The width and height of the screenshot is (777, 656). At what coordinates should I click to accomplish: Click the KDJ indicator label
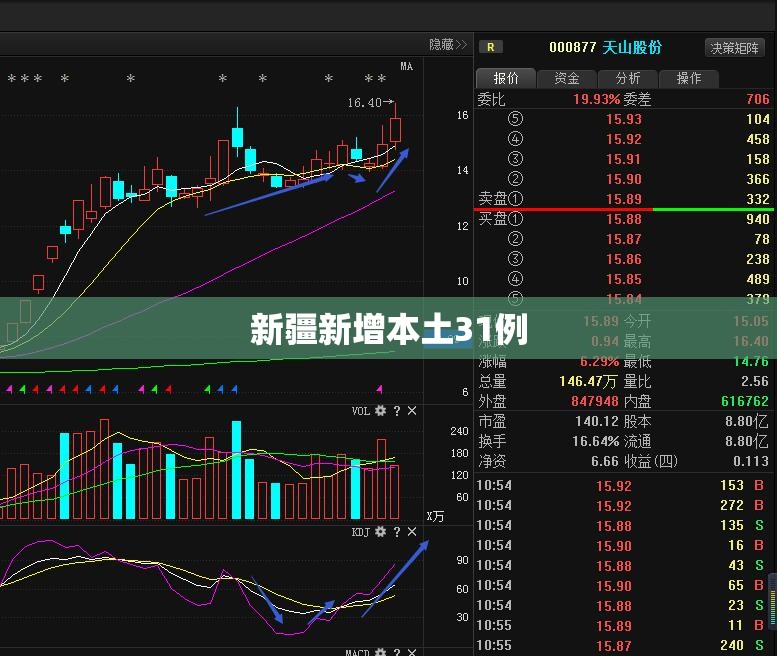tap(361, 532)
